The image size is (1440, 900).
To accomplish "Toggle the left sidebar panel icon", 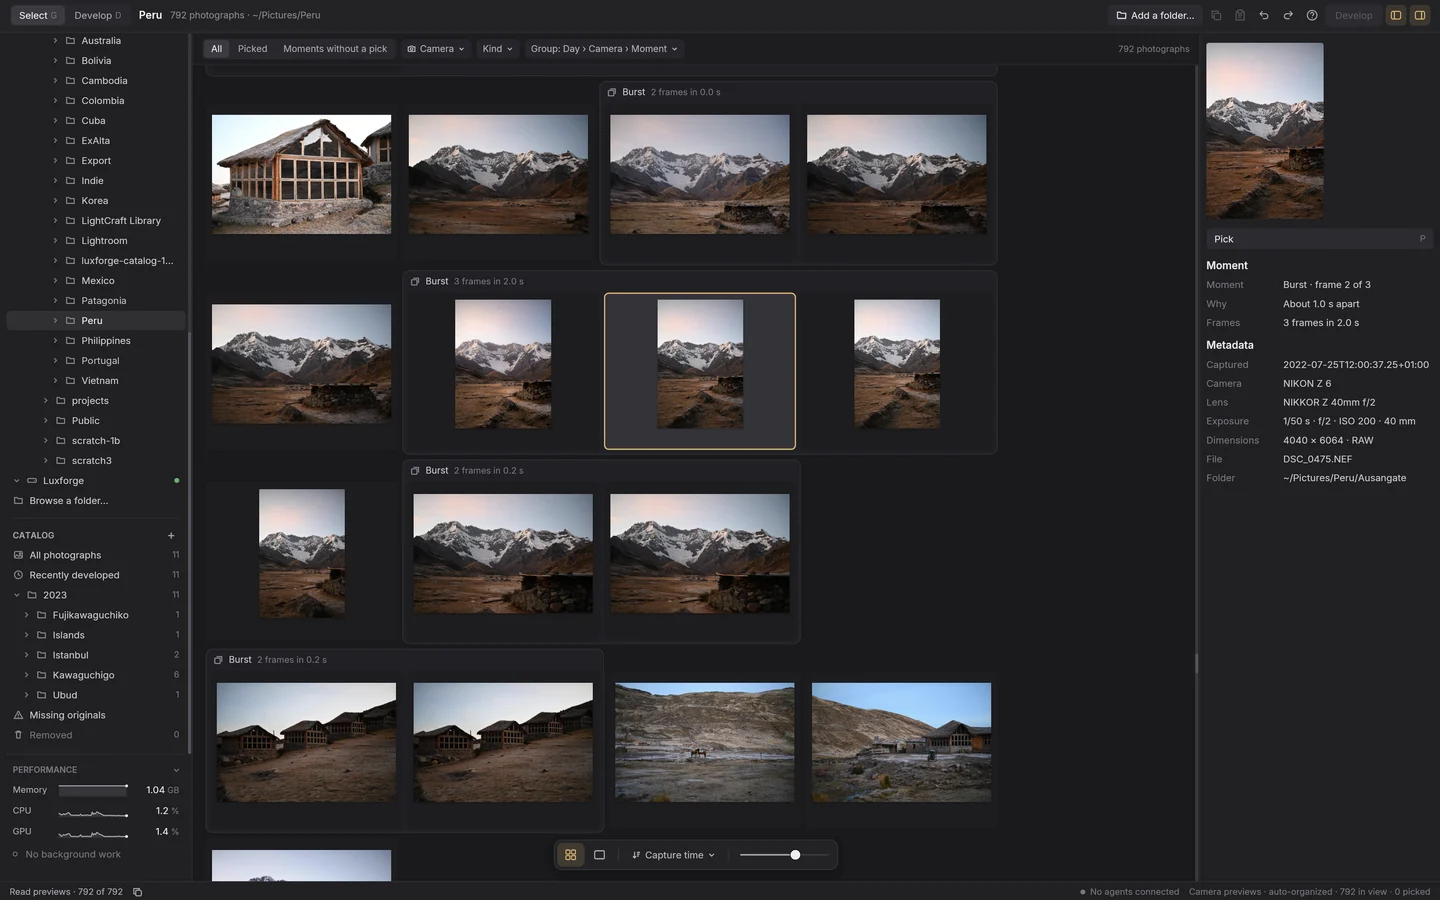I will [x=1396, y=15].
